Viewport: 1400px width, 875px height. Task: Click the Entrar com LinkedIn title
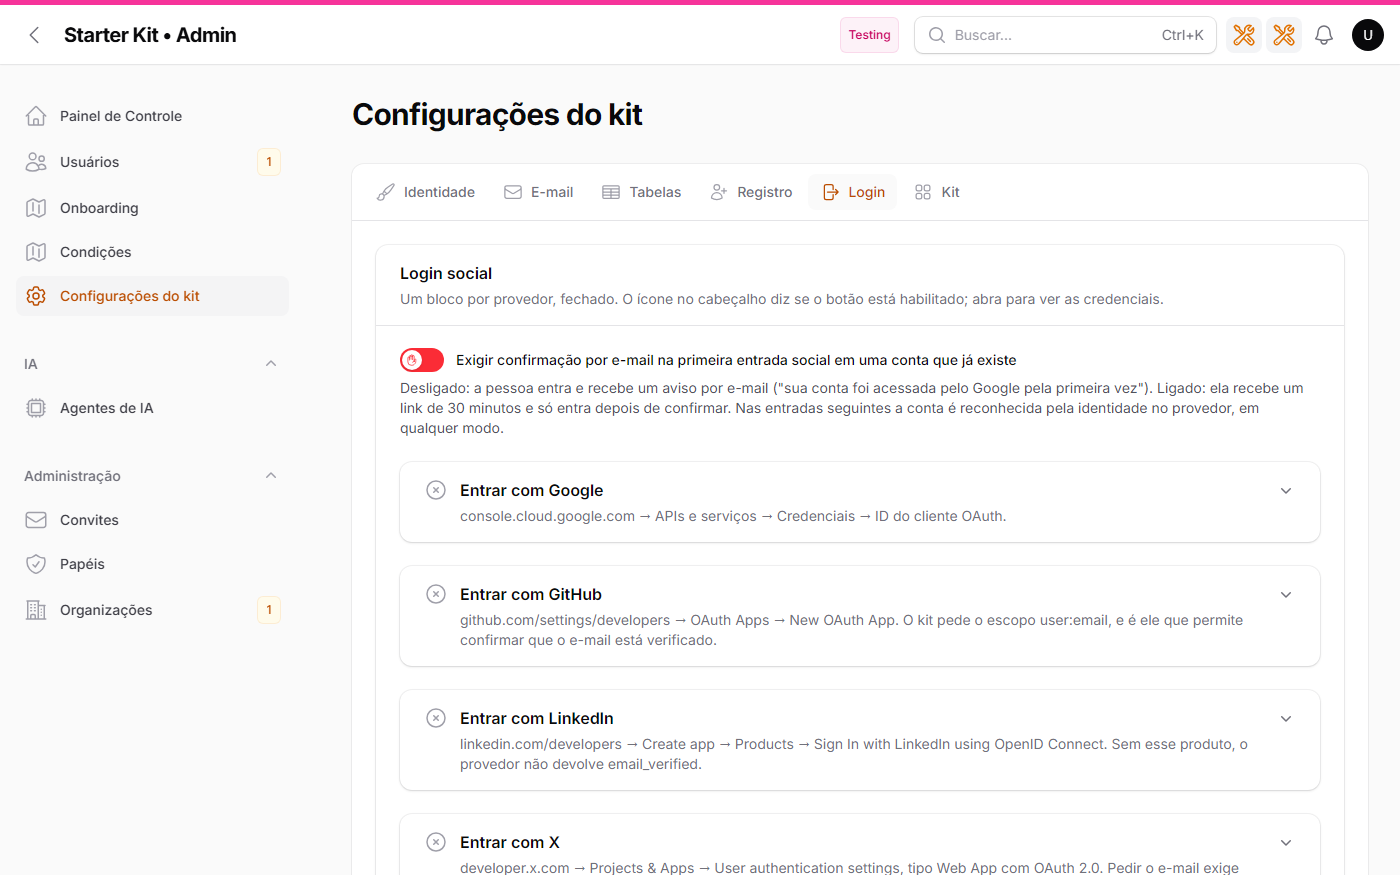[x=537, y=718]
